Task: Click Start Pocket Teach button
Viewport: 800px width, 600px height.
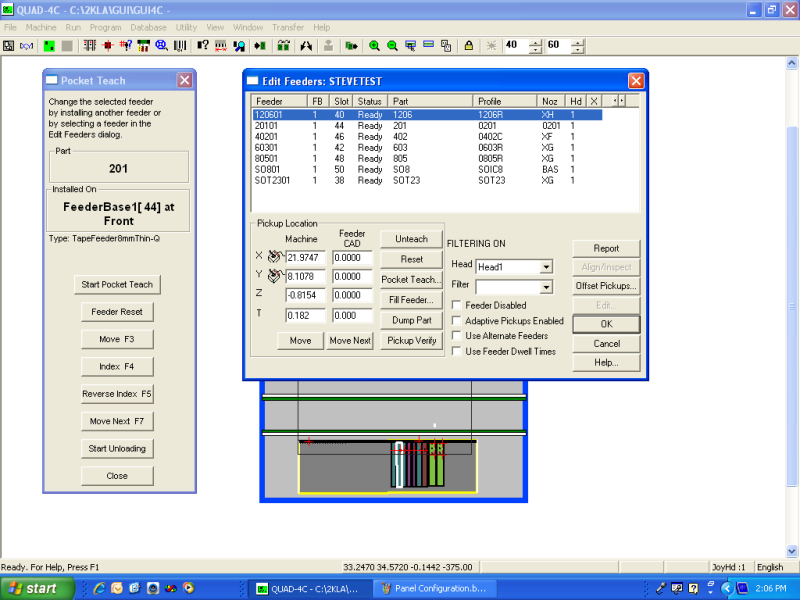Action: [117, 285]
